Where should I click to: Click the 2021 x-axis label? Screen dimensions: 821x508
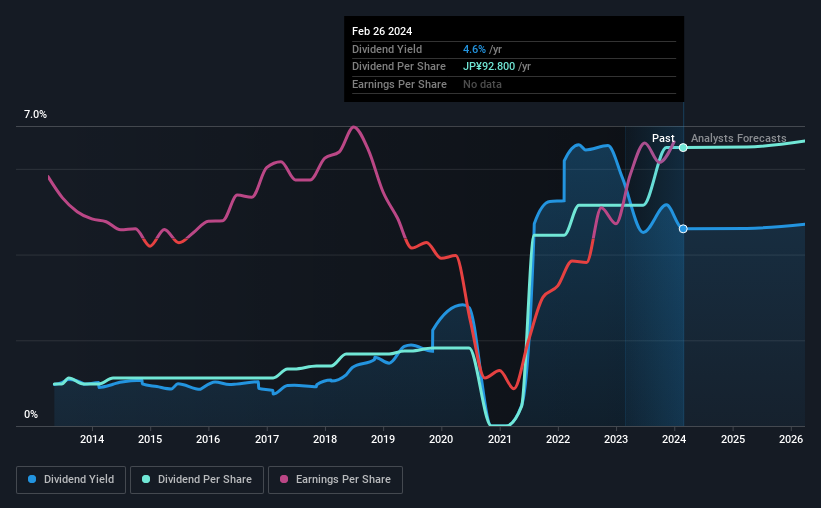[500, 439]
